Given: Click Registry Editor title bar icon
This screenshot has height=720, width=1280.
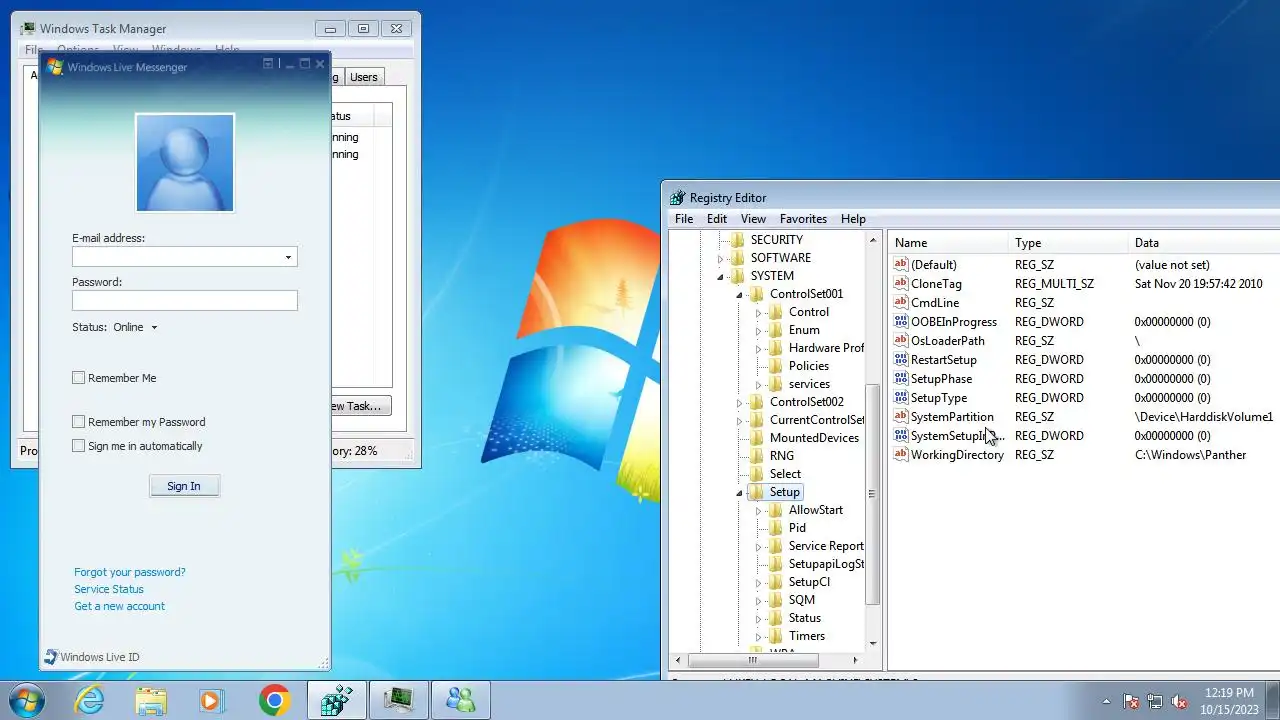Looking at the screenshot, I should click(677, 198).
